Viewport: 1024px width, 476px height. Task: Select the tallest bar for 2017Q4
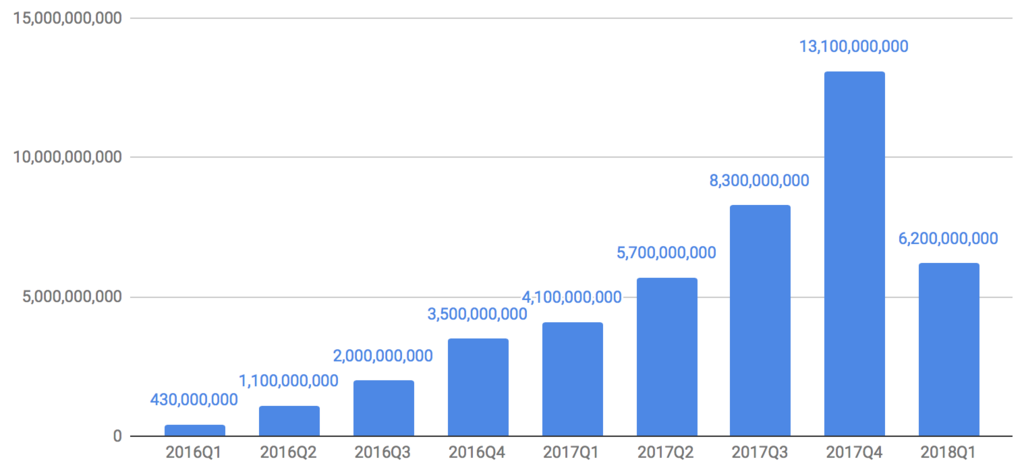click(x=855, y=254)
